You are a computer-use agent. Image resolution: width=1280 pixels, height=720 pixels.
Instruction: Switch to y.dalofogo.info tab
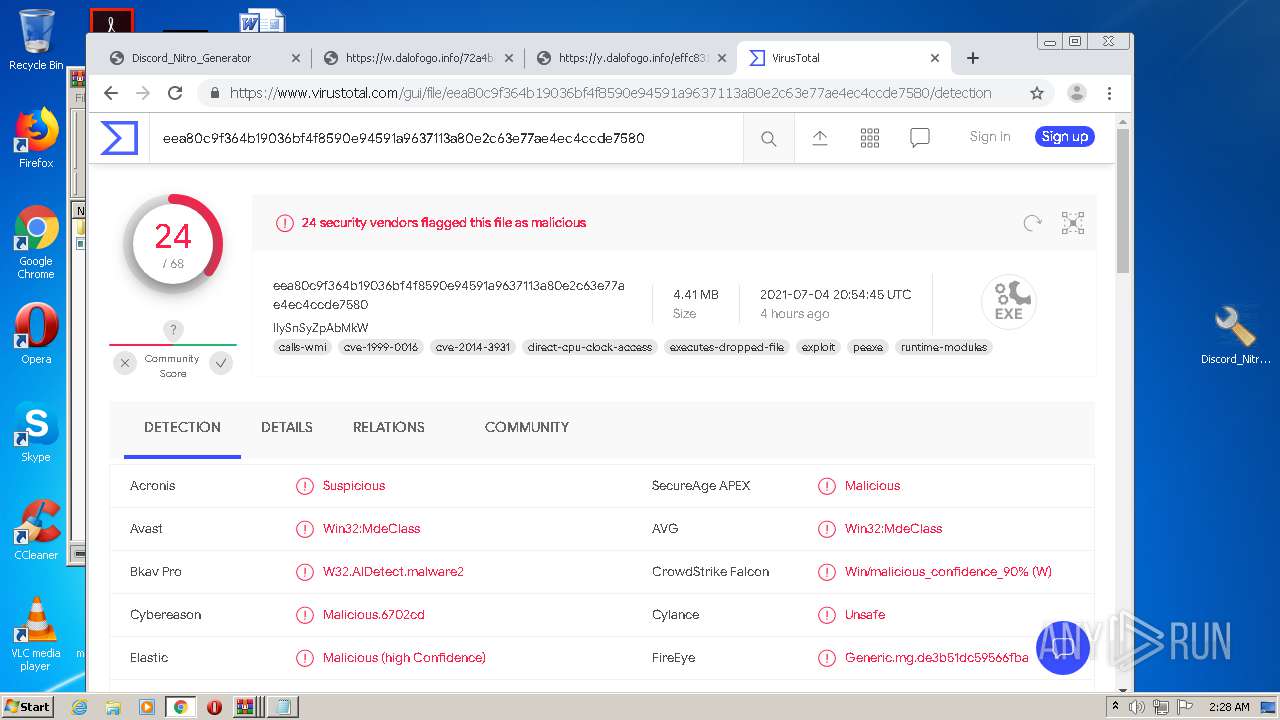[633, 58]
